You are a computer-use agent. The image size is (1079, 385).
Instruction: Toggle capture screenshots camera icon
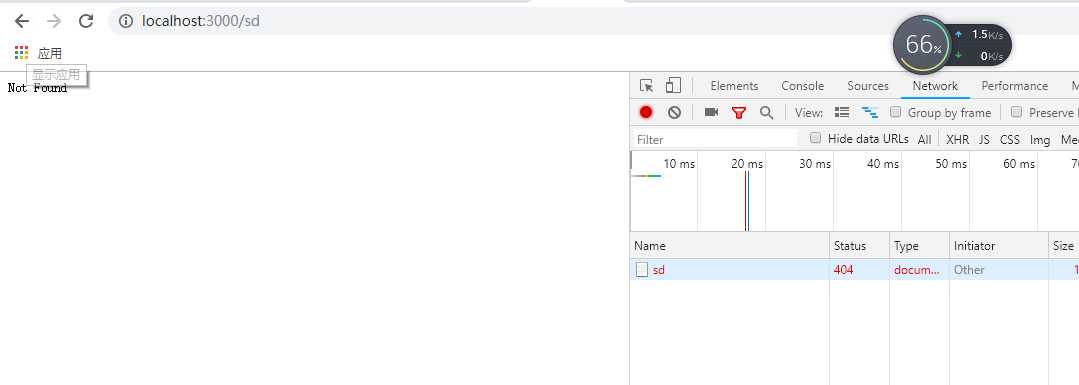point(712,112)
